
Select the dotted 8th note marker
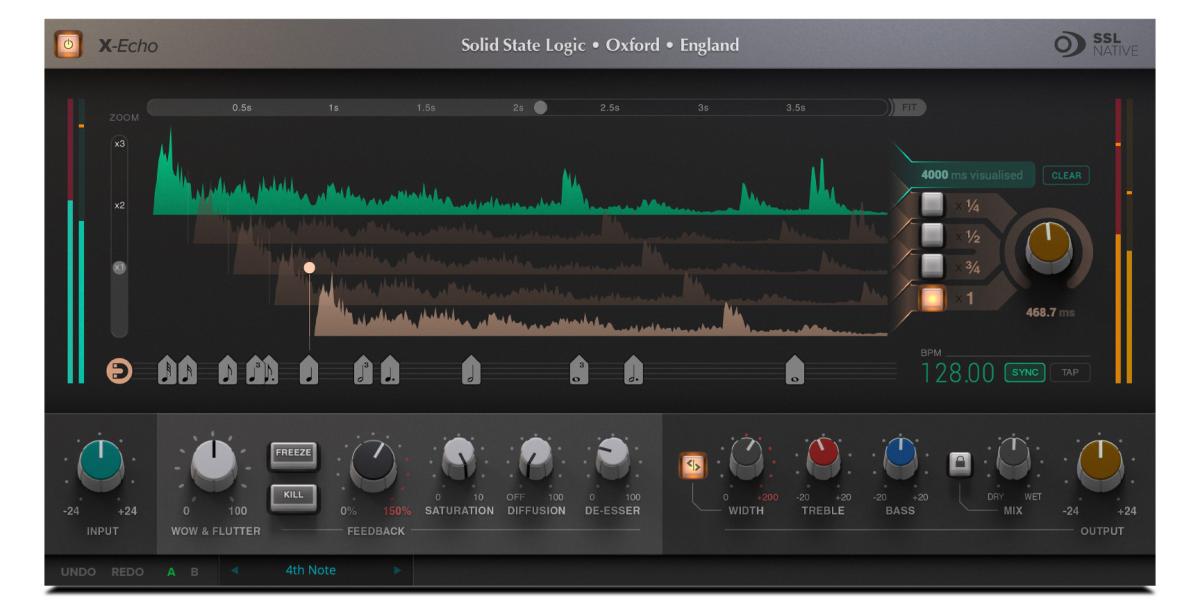point(270,371)
